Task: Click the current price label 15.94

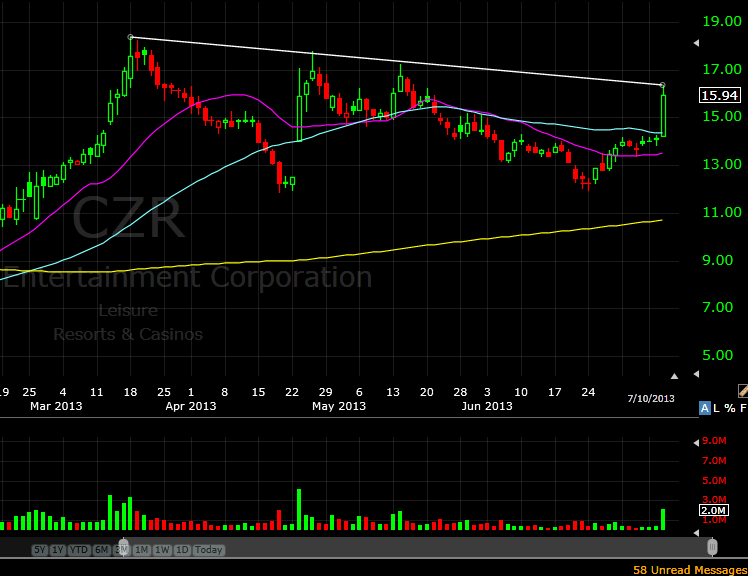Action: pos(720,95)
